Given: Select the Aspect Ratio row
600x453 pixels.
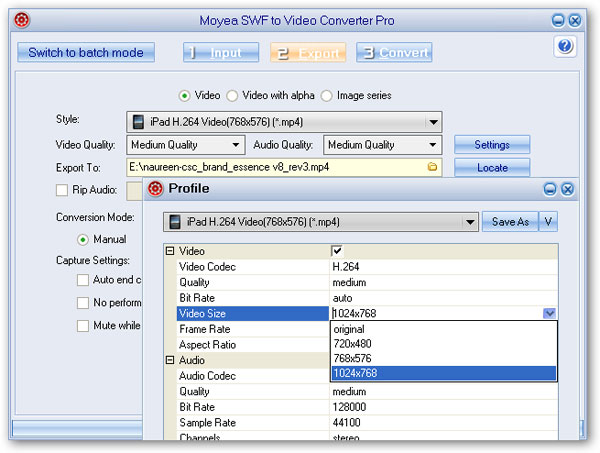Looking at the screenshot, I should pyautogui.click(x=253, y=345).
